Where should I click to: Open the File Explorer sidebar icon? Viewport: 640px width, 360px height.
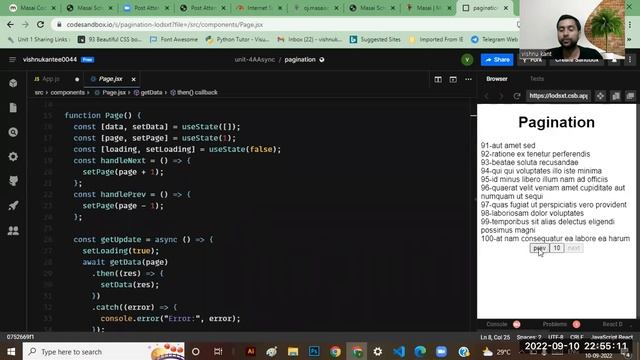13,108
